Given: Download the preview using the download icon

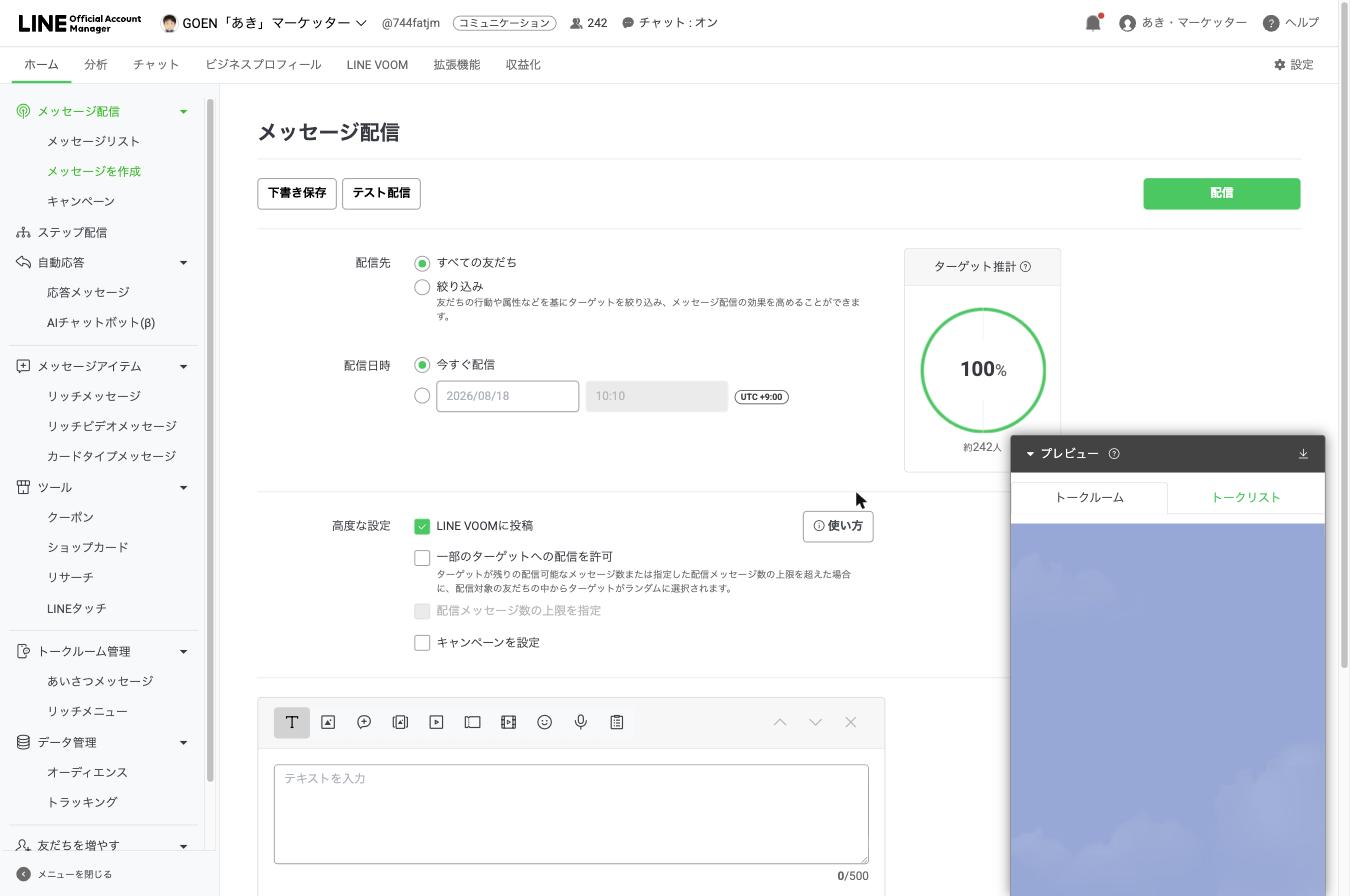Looking at the screenshot, I should [1303, 453].
